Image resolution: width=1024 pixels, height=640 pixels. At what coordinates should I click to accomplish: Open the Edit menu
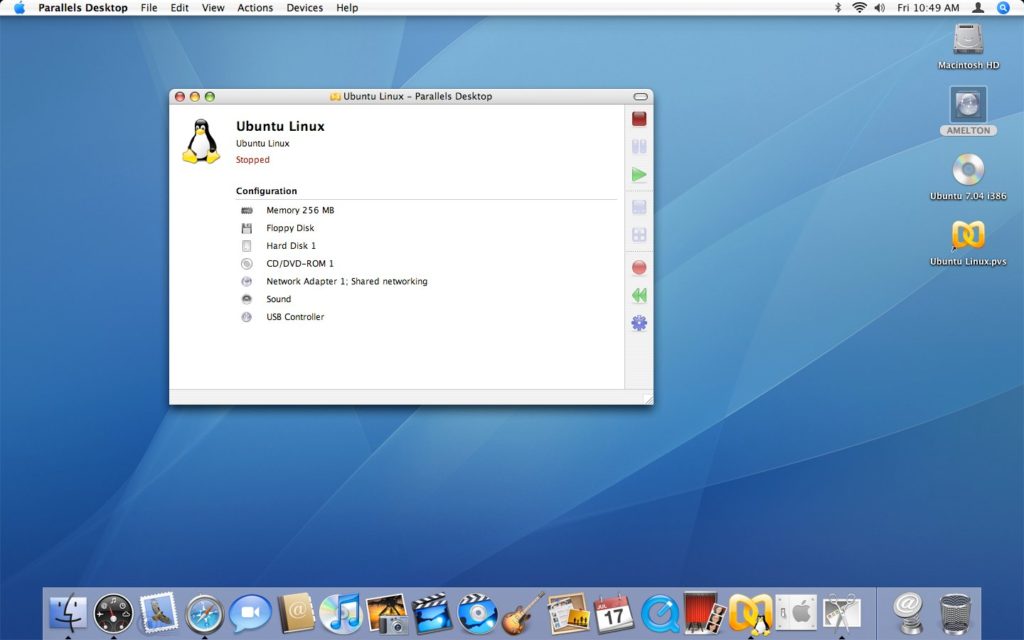[x=180, y=8]
